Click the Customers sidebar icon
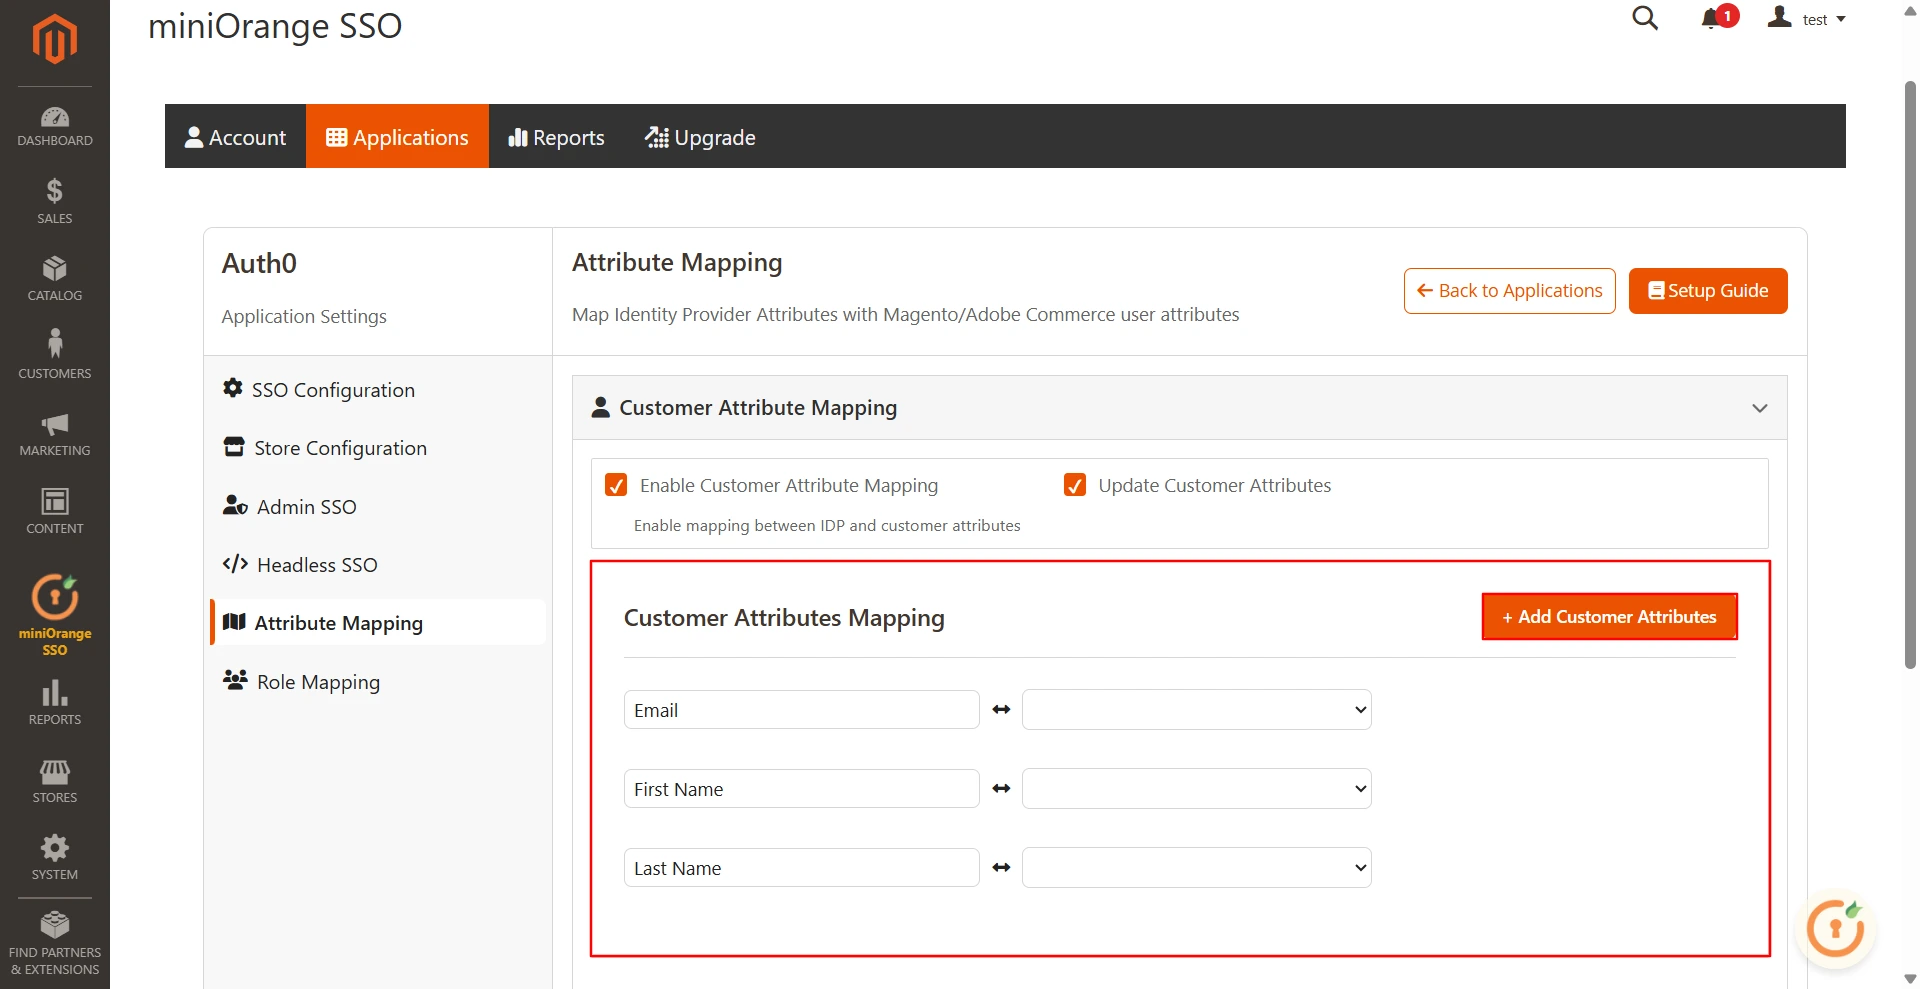 (x=54, y=352)
